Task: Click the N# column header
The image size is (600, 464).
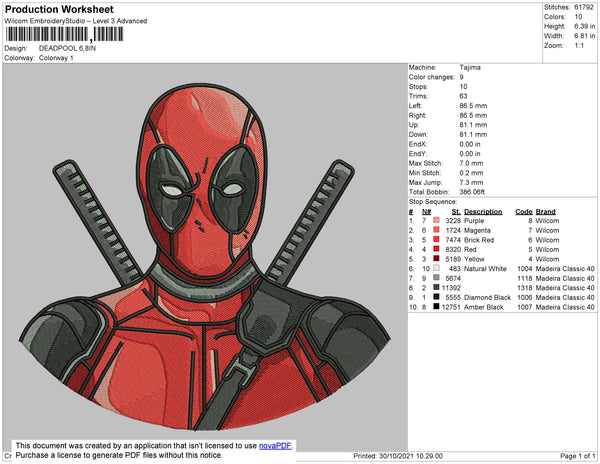Action: [426, 212]
